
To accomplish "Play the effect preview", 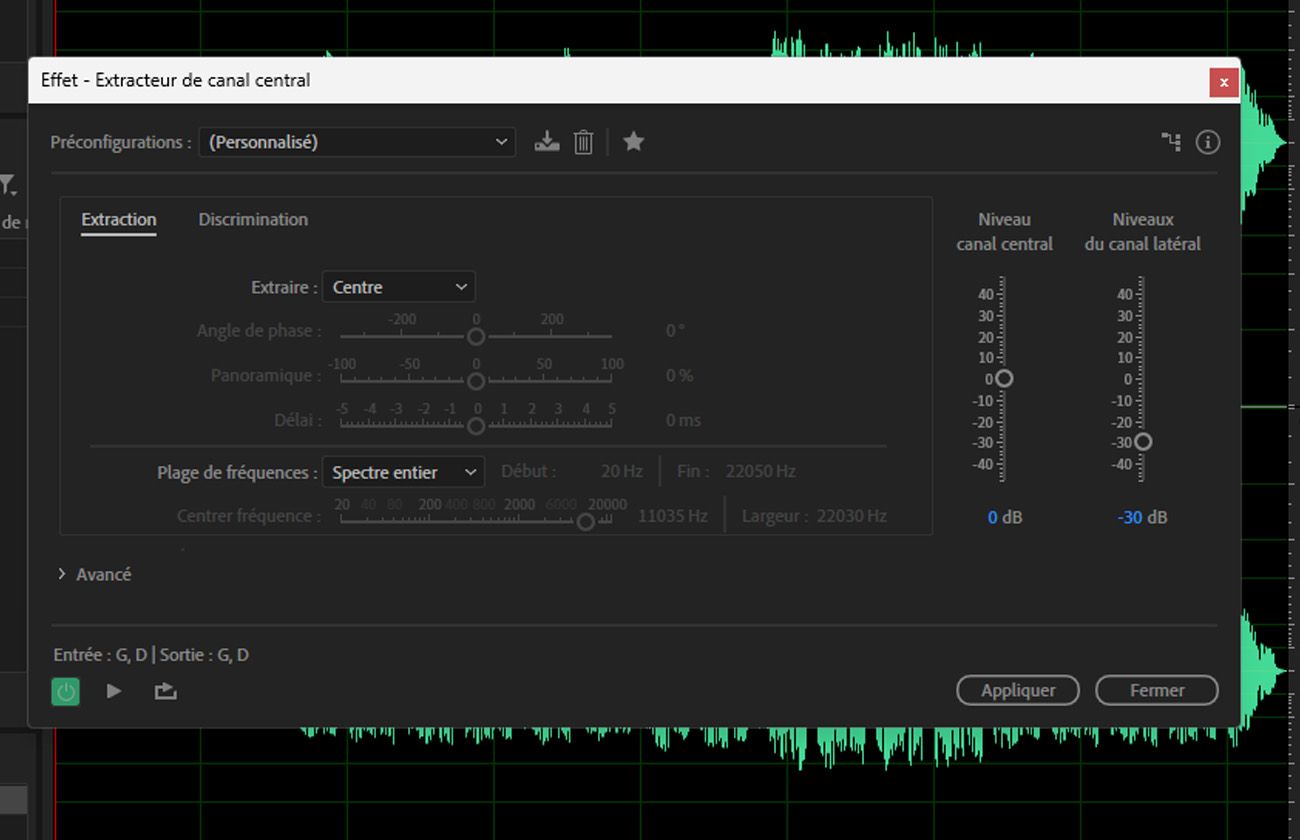I will point(114,690).
